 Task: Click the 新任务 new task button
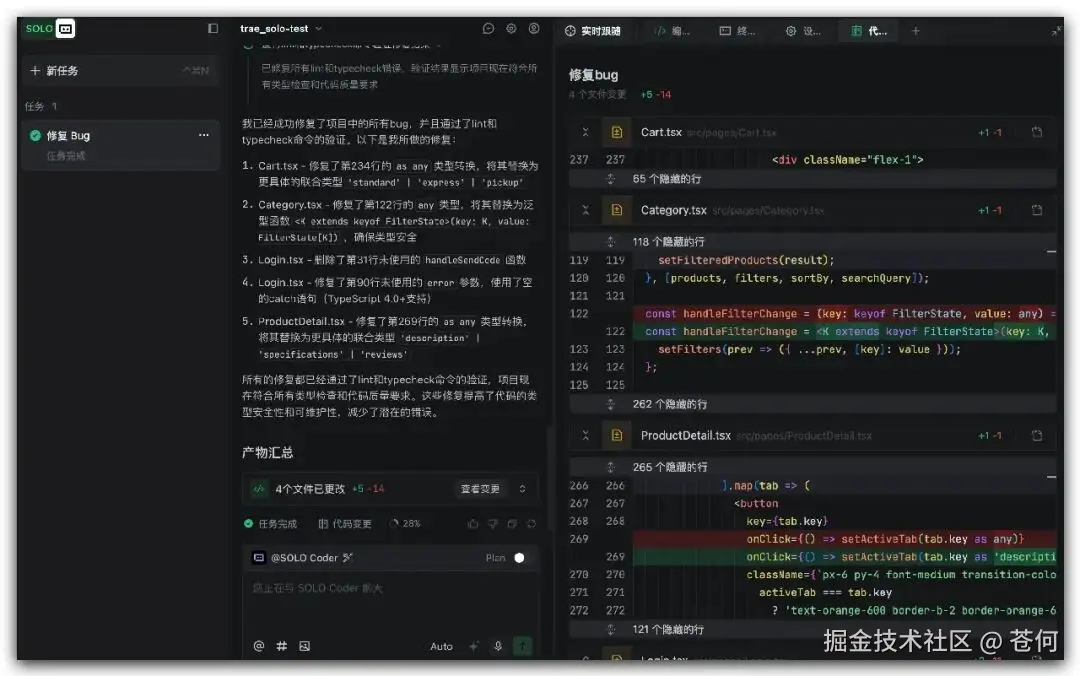(63, 70)
